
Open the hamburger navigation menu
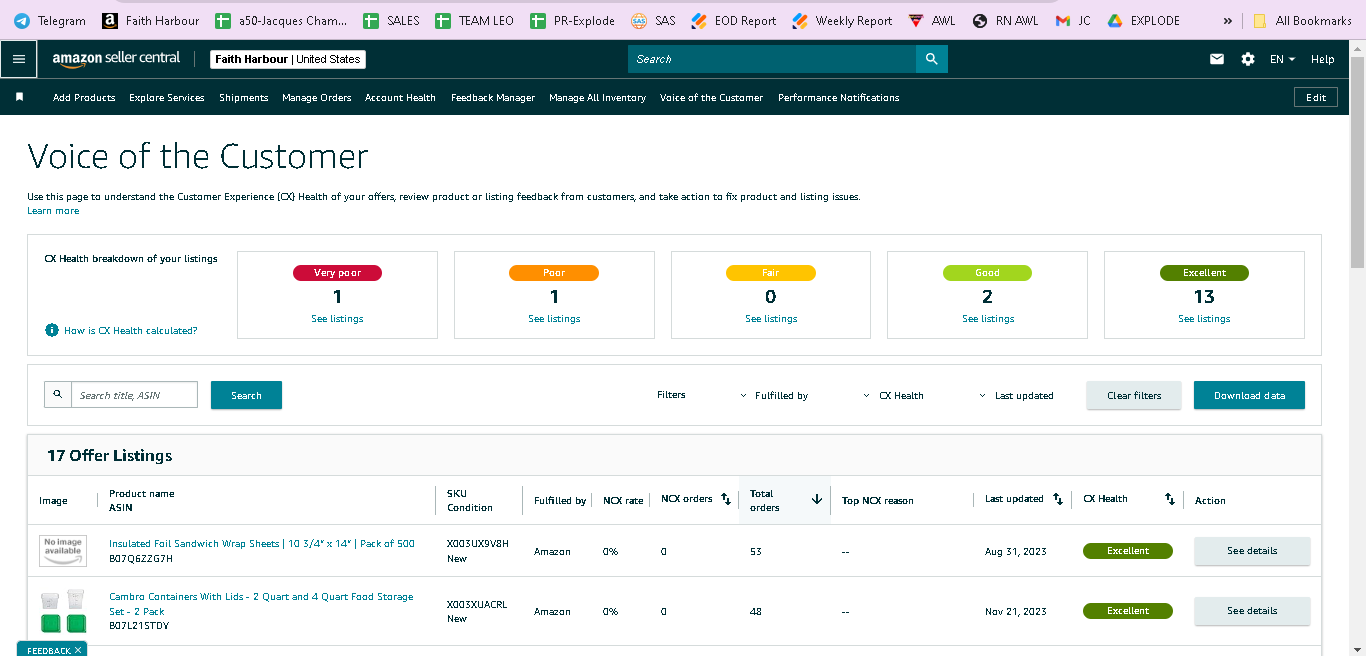pos(18,59)
